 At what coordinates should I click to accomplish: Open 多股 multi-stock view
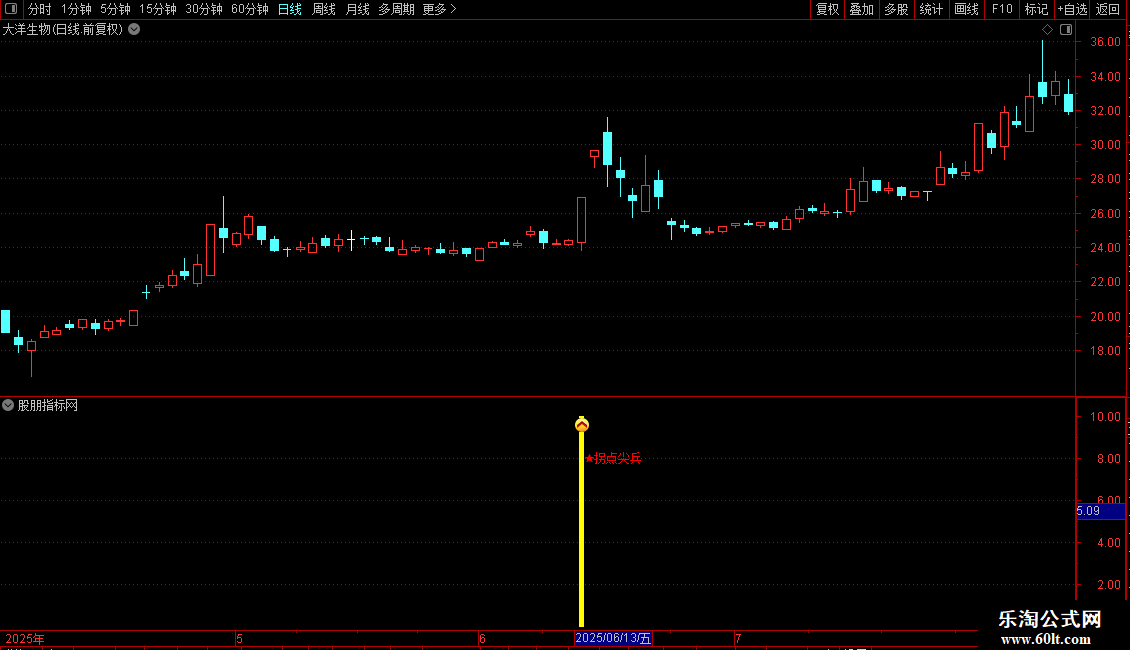pyautogui.click(x=896, y=9)
